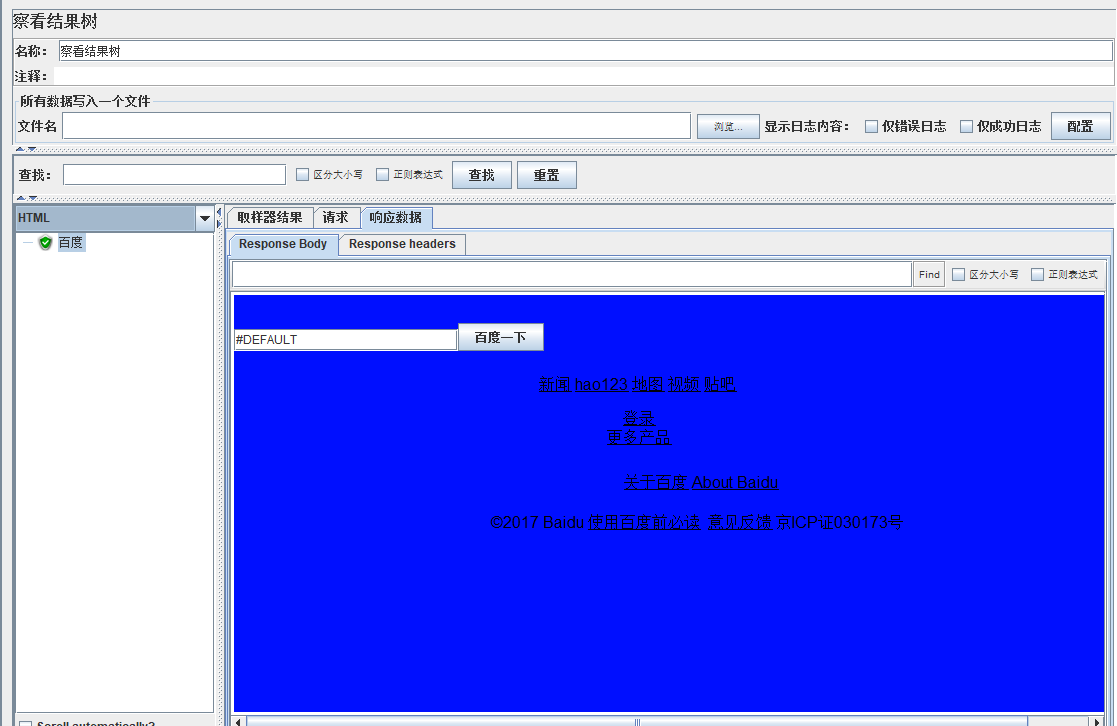The height and width of the screenshot is (726, 1117).
Task: Click the collapse arrows above the search row
Action: click(26, 150)
